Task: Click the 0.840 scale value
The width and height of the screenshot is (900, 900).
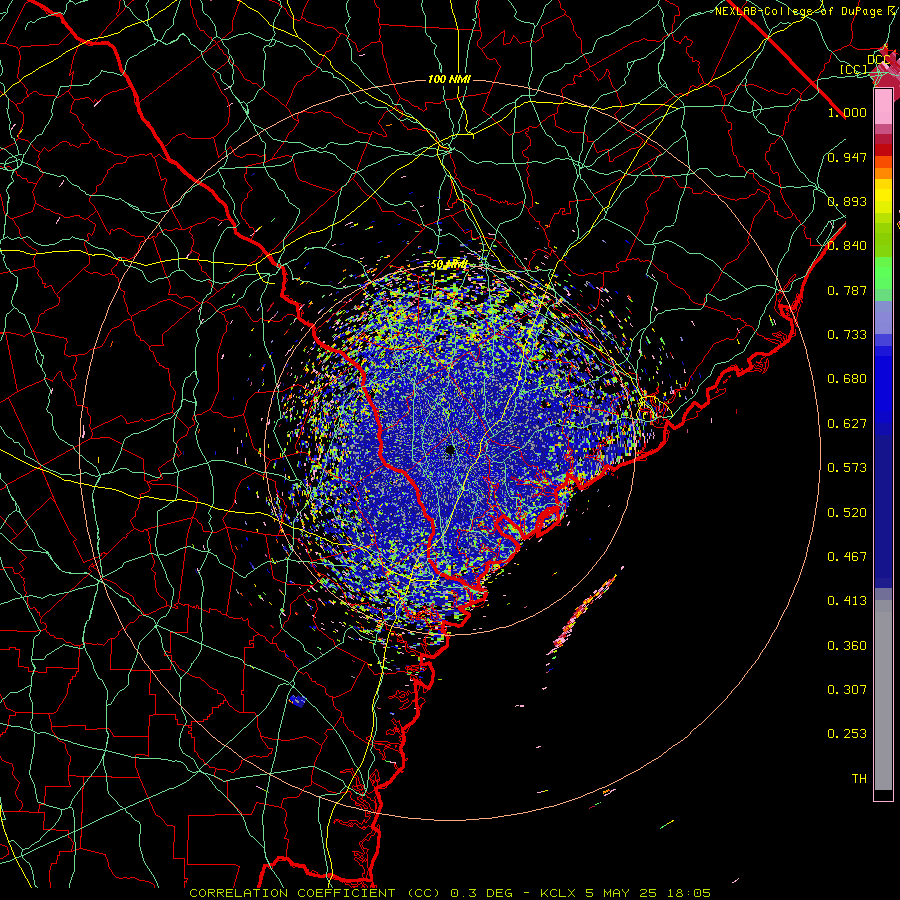Action: pyautogui.click(x=847, y=246)
